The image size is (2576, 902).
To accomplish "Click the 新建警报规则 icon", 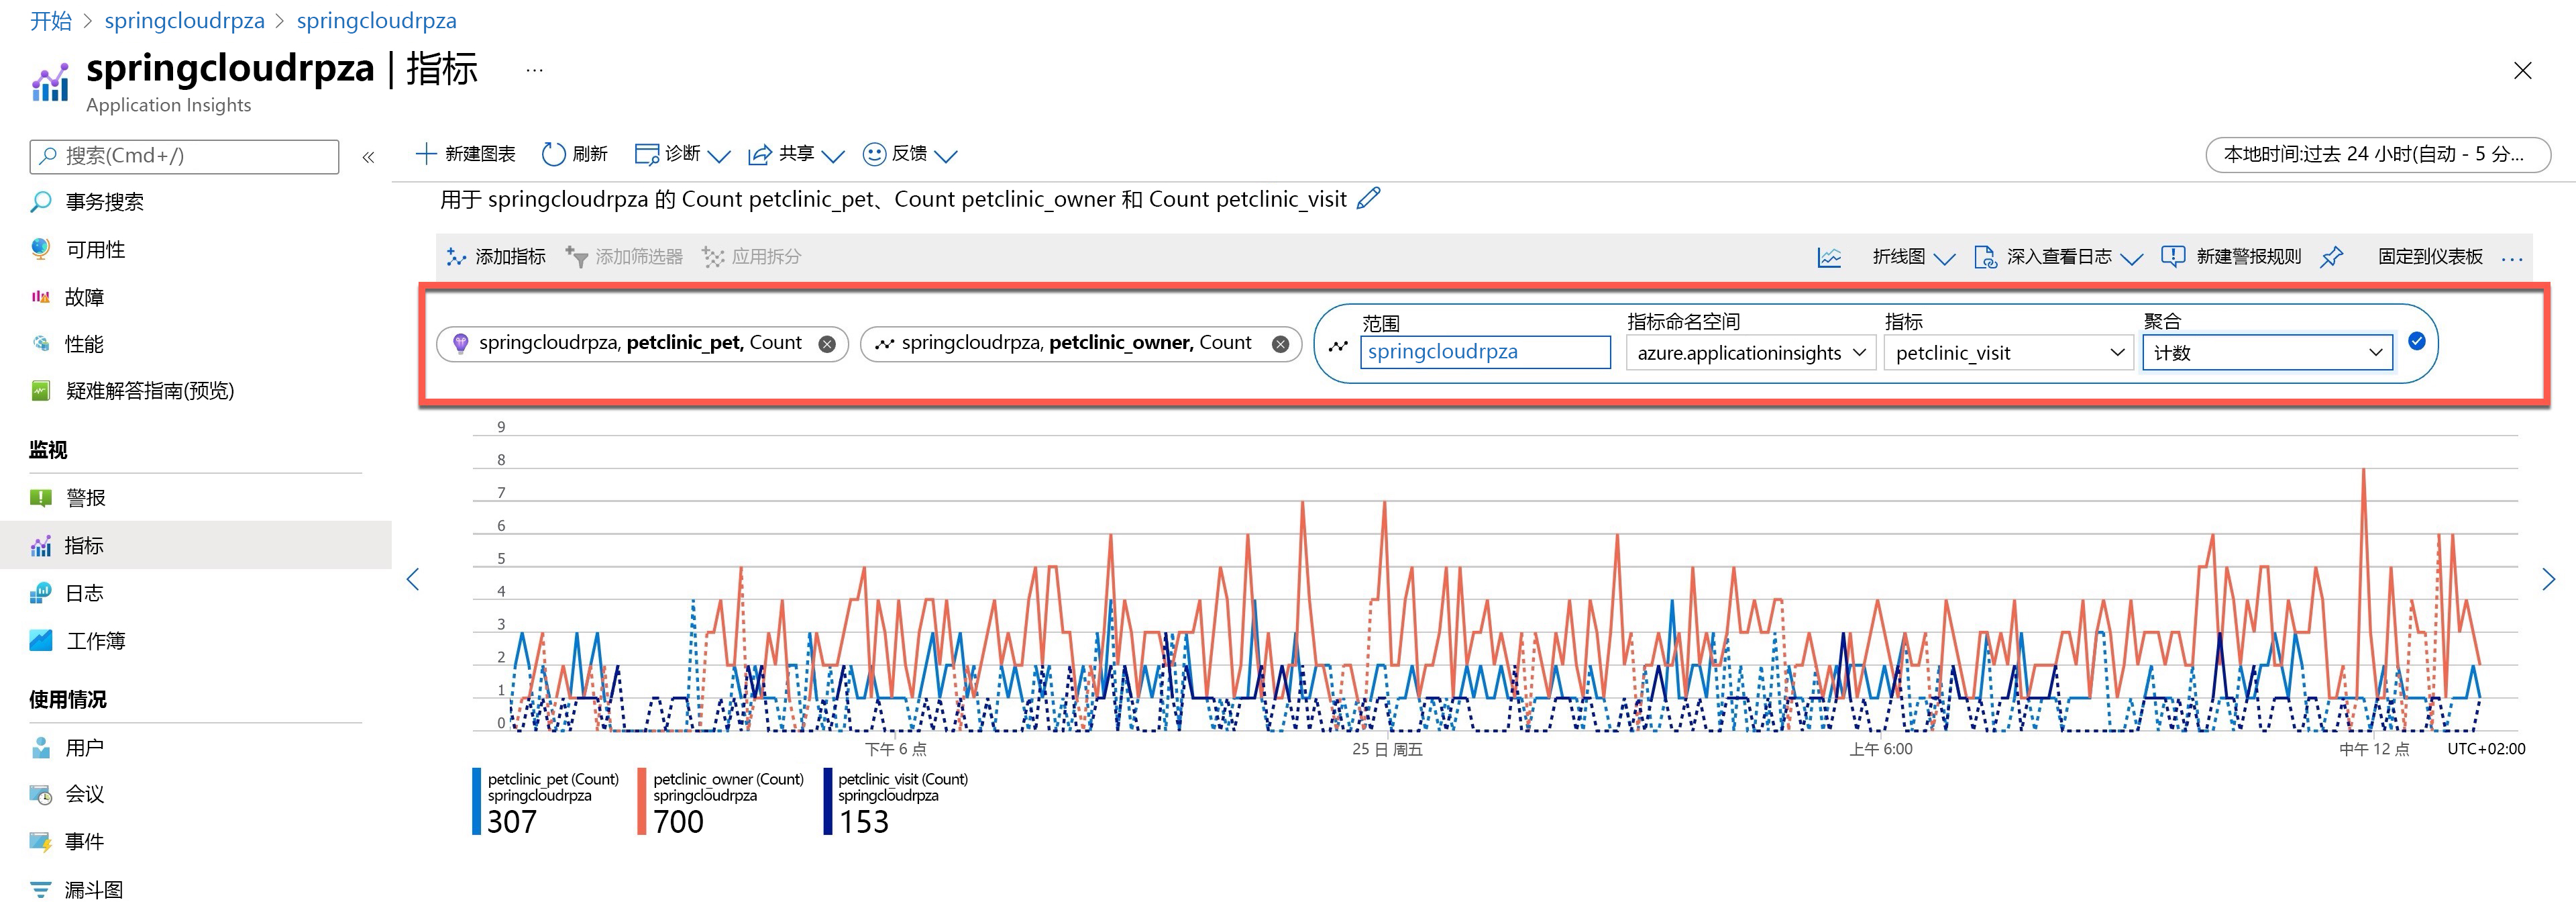I will pos(2172,257).
